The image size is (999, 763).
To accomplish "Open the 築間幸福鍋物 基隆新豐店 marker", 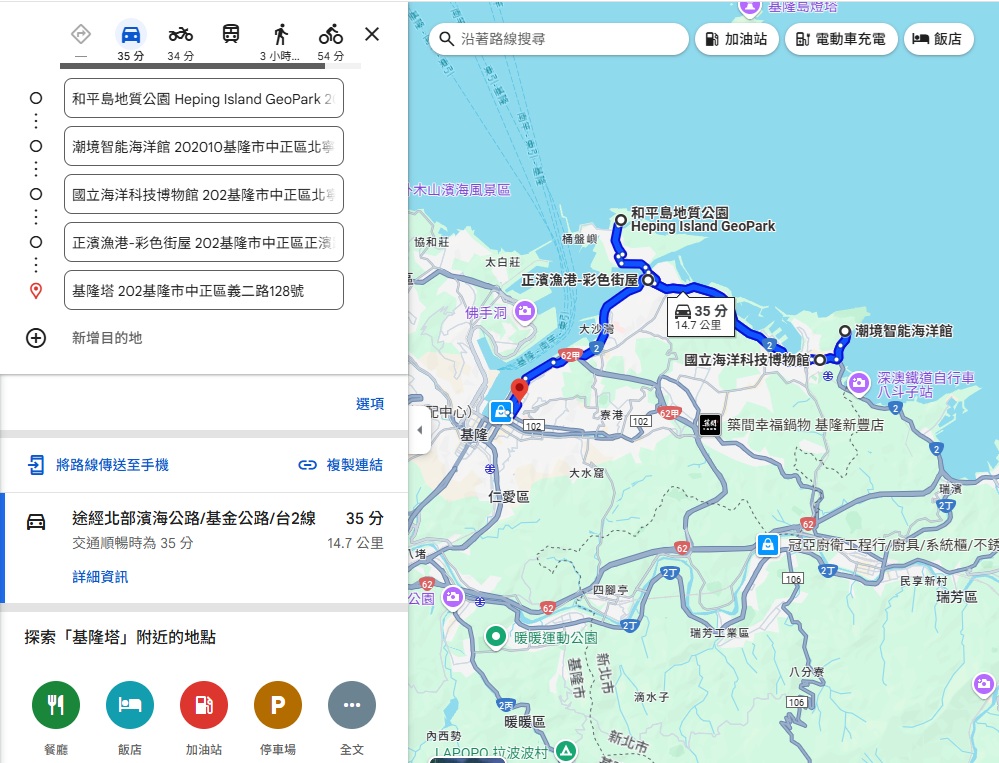I will pyautogui.click(x=710, y=424).
